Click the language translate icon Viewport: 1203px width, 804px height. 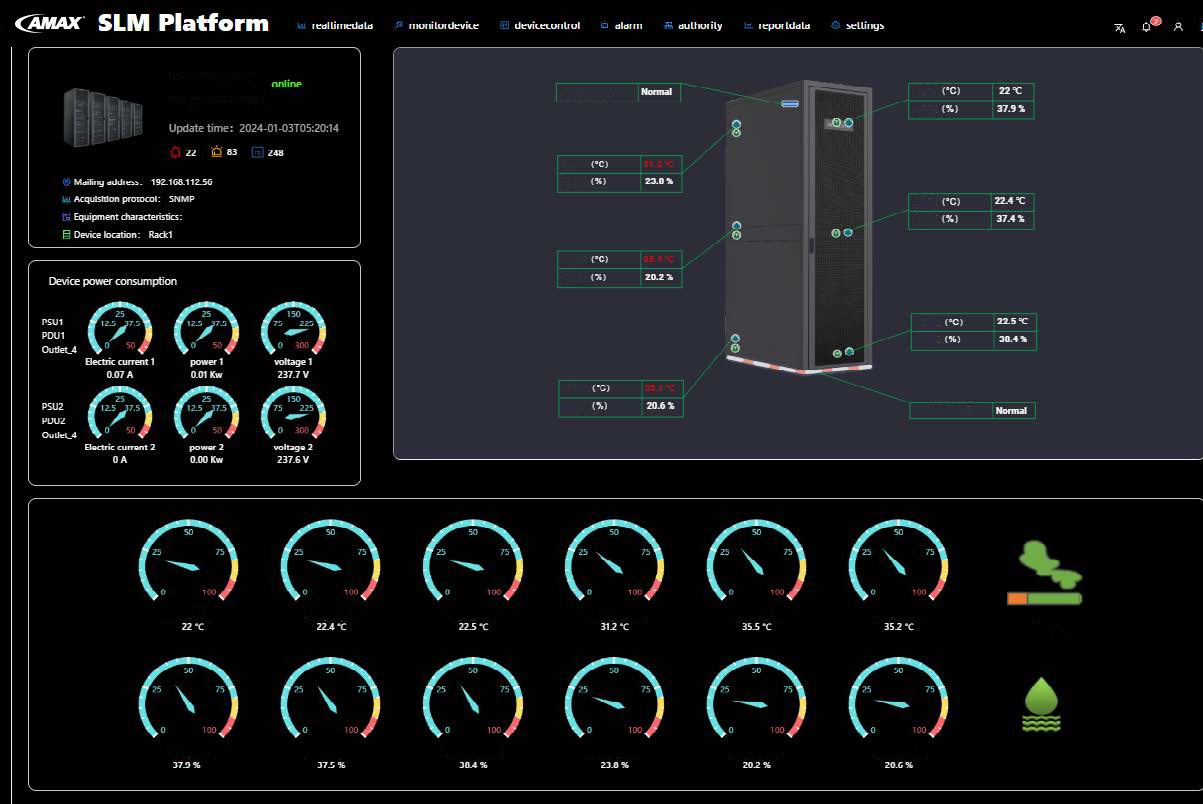[1120, 27]
